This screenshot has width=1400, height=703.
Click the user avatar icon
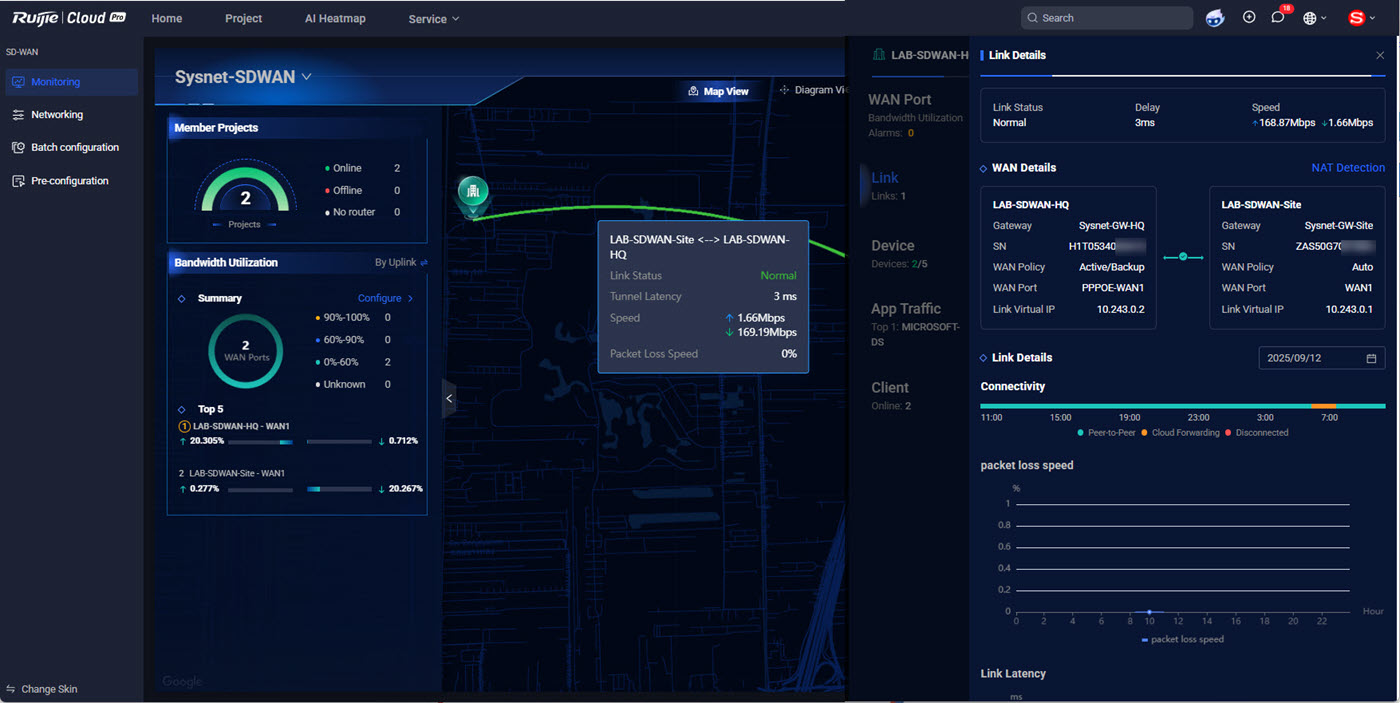coord(1356,18)
